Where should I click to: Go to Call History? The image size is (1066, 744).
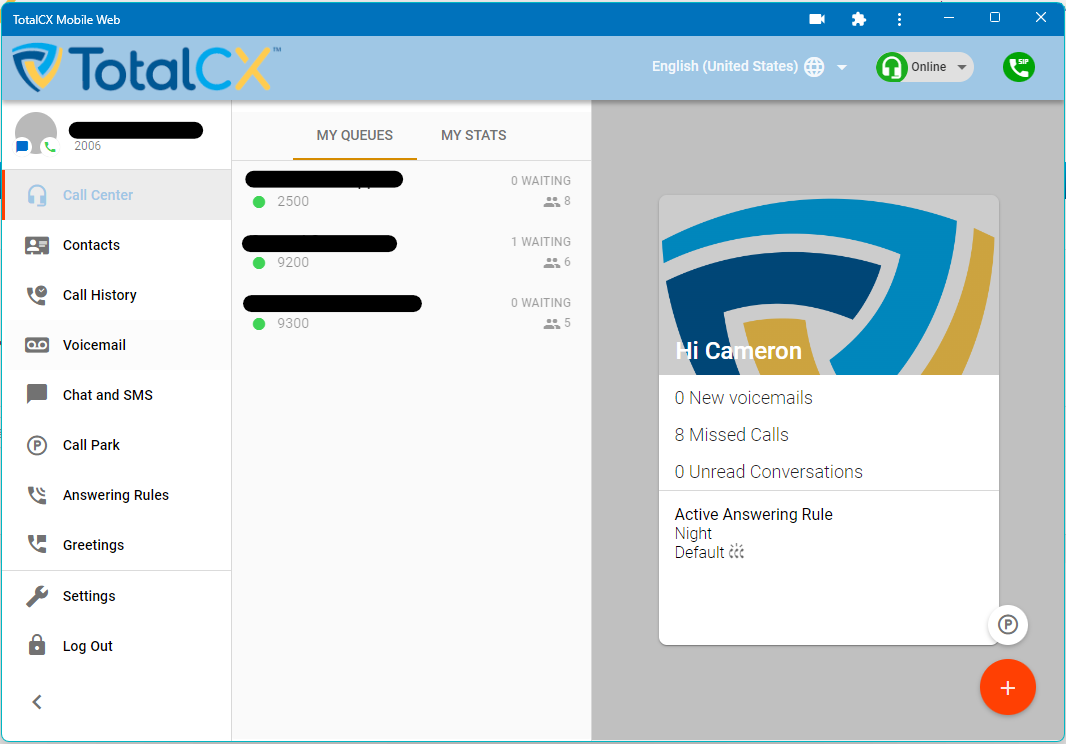(117, 295)
